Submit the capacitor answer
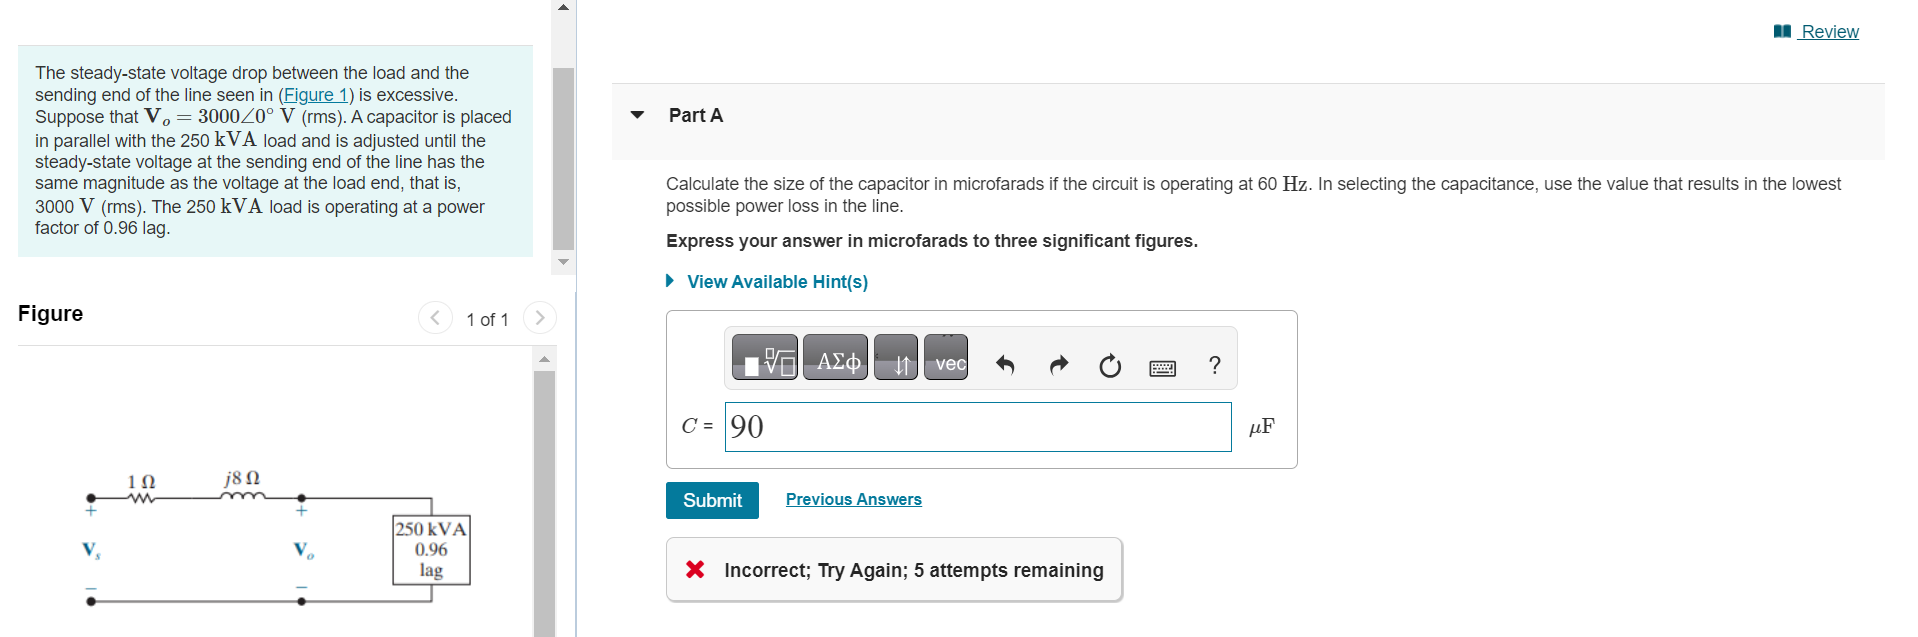The width and height of the screenshot is (1918, 637). (x=712, y=500)
